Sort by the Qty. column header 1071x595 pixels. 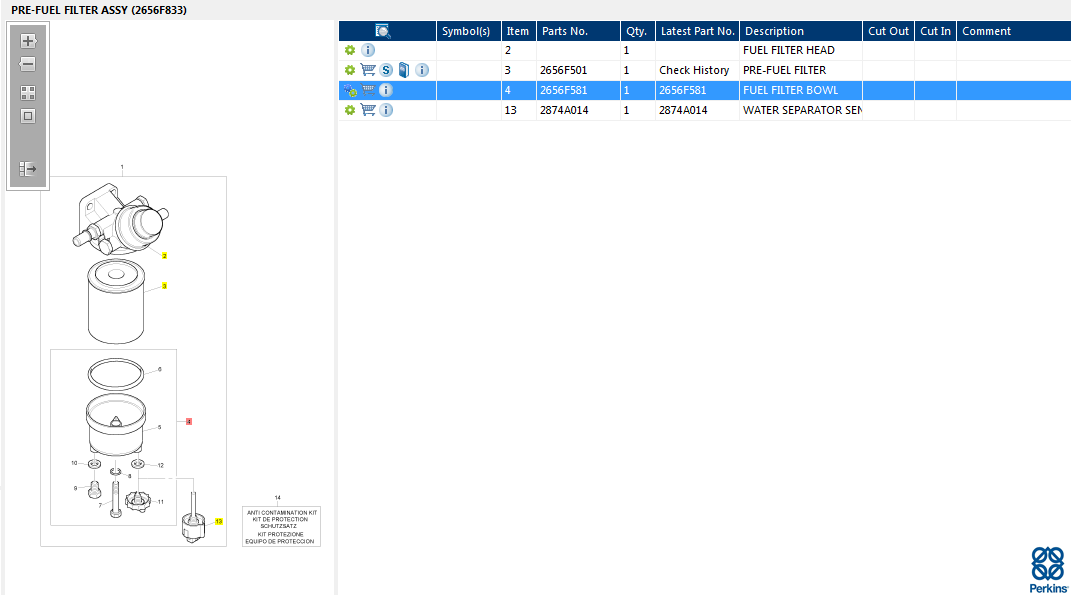point(638,31)
